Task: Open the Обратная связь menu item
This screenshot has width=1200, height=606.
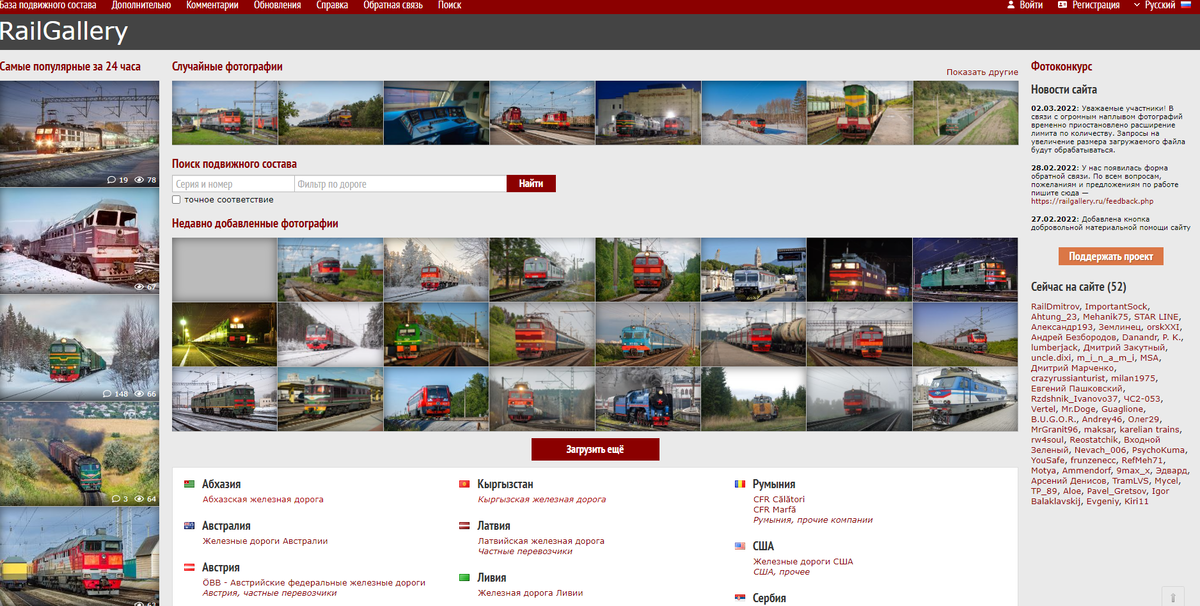Action: [x=393, y=6]
